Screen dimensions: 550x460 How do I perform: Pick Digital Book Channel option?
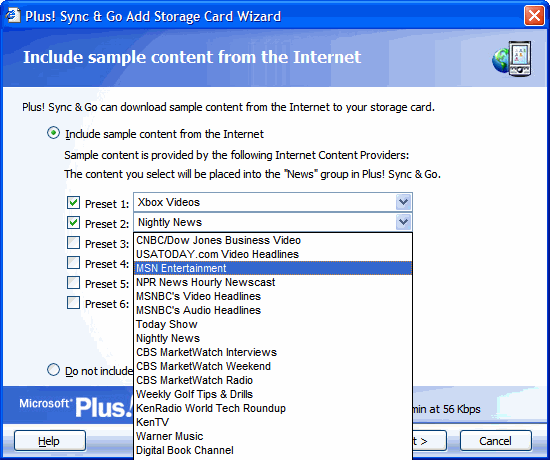[x=273, y=451]
